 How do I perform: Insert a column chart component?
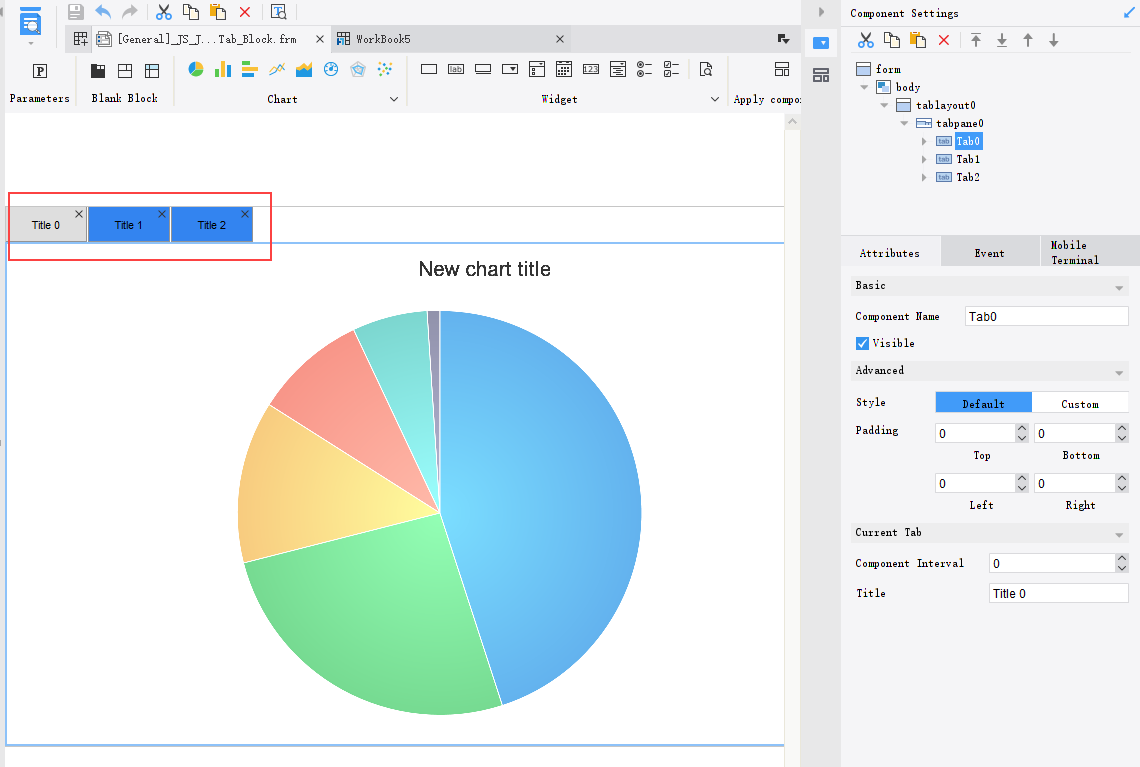[222, 69]
